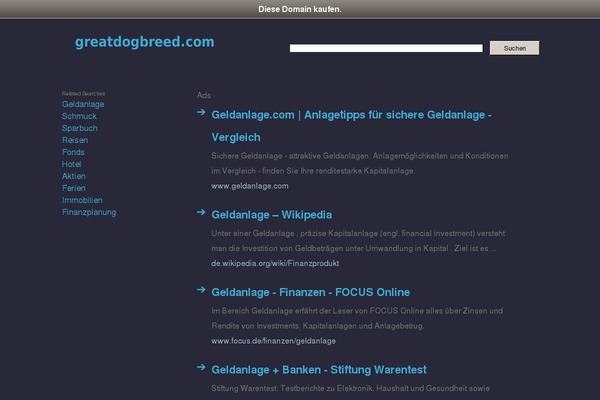Open 'Geldanlage.com | Anlagetipps für sichere Geldanlage' headline

tap(351, 126)
